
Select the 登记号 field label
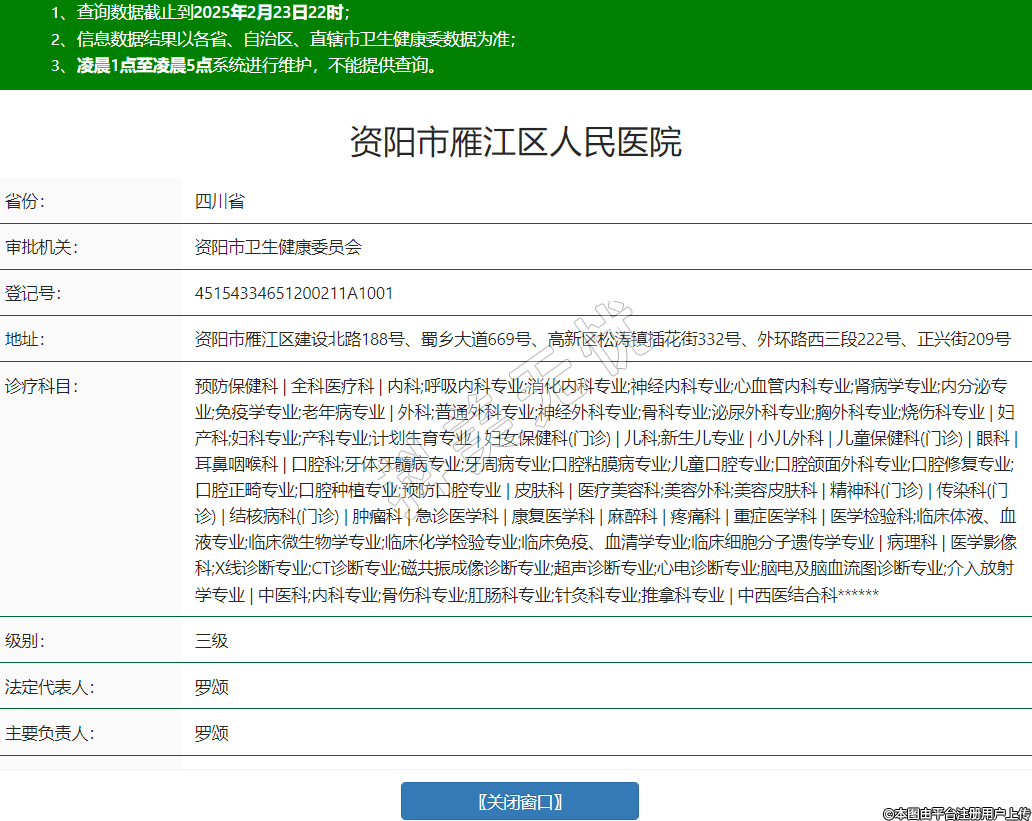[33, 293]
